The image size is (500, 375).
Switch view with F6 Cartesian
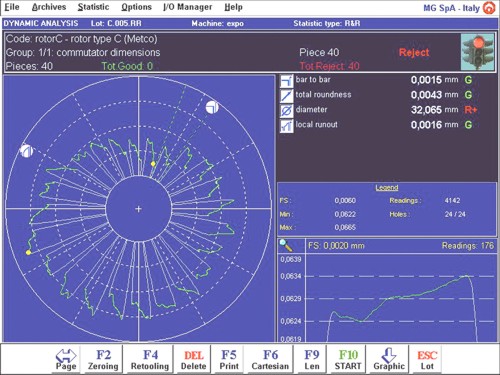(x=270, y=359)
